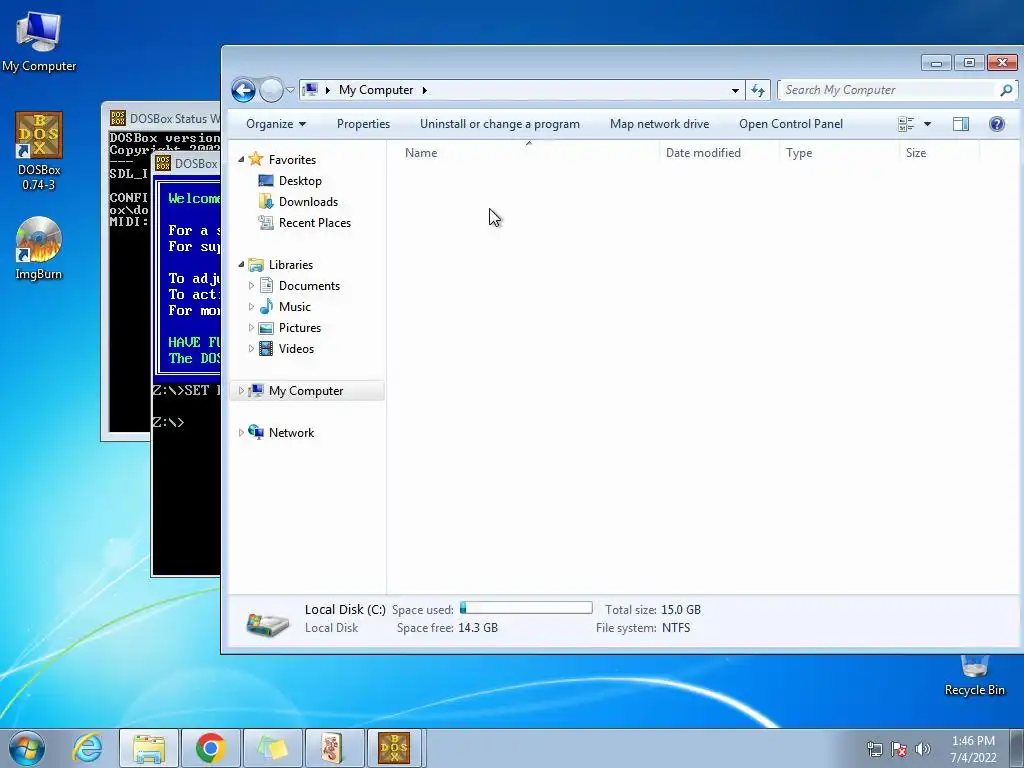Click the refresh button beside the address bar

(758, 90)
